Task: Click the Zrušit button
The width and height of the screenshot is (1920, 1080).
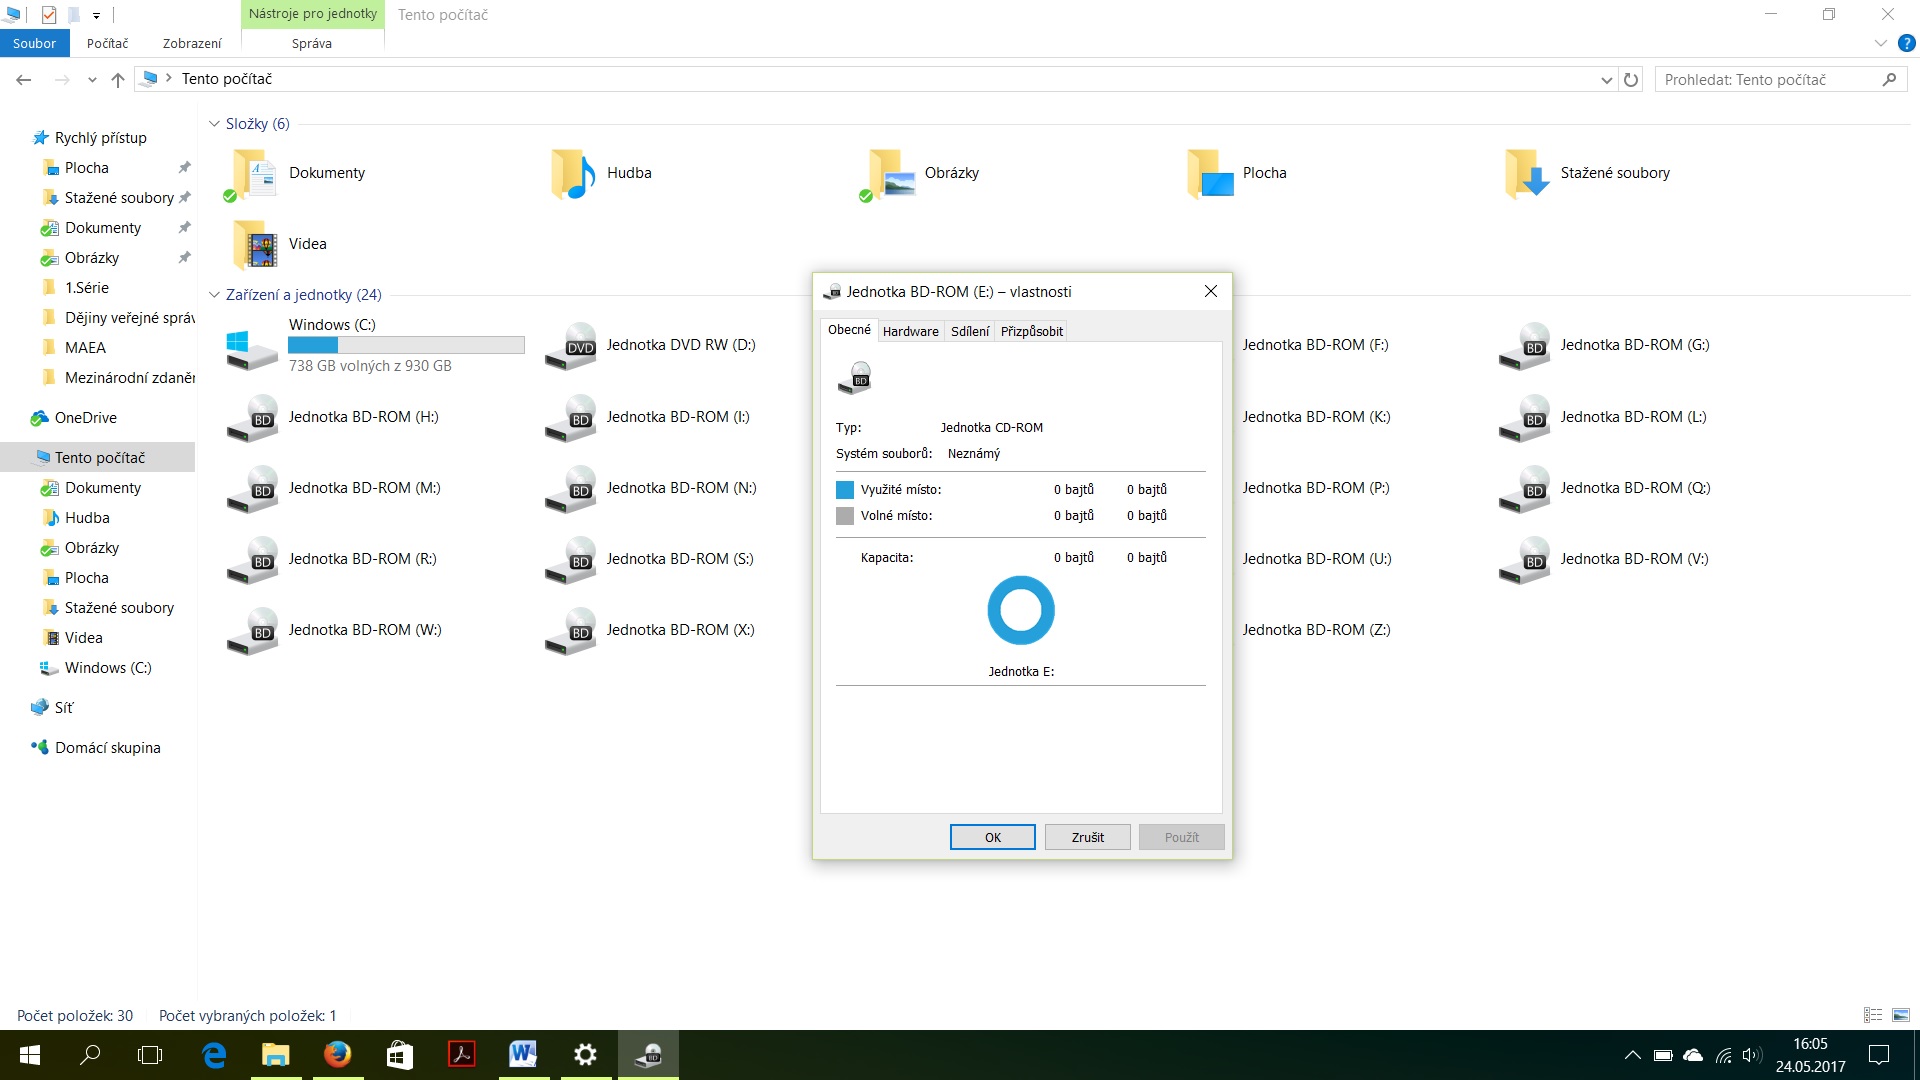Action: 1087,837
